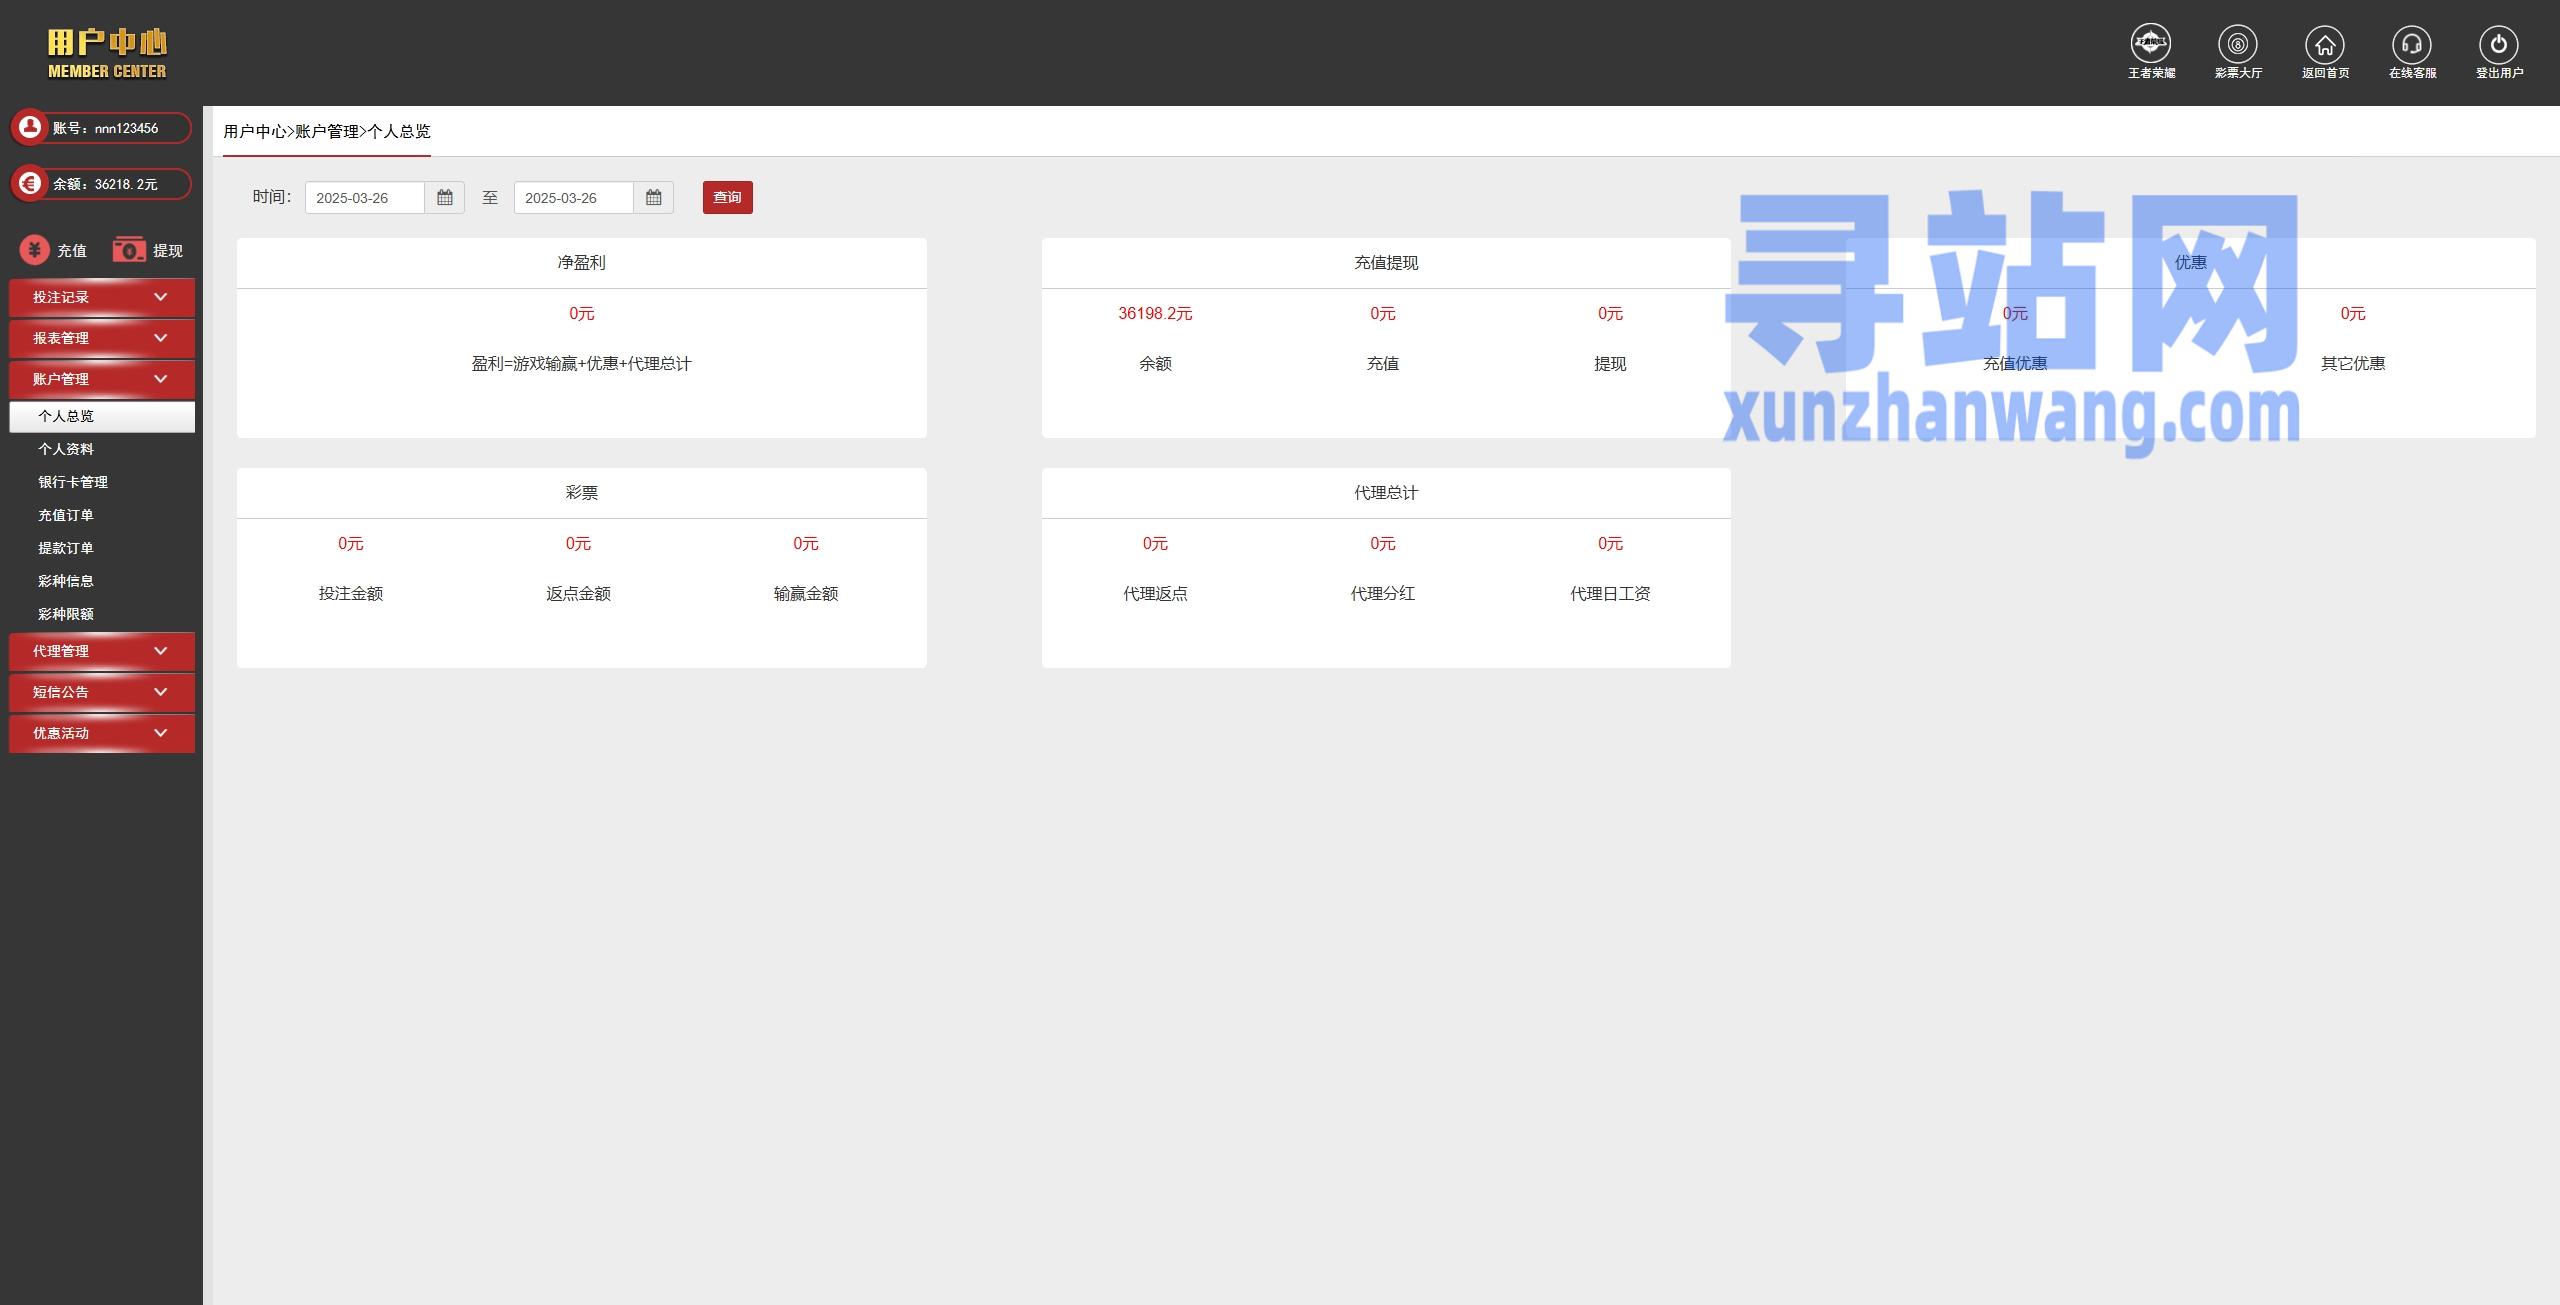Viewport: 2560px width, 1305px height.
Task: Expand the 代理管理 menu
Action: 102,651
